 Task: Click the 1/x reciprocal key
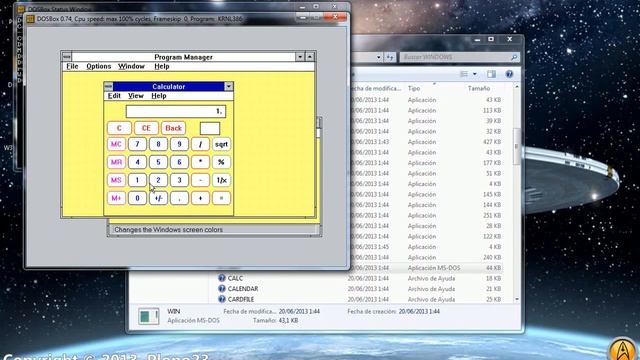tap(221, 180)
